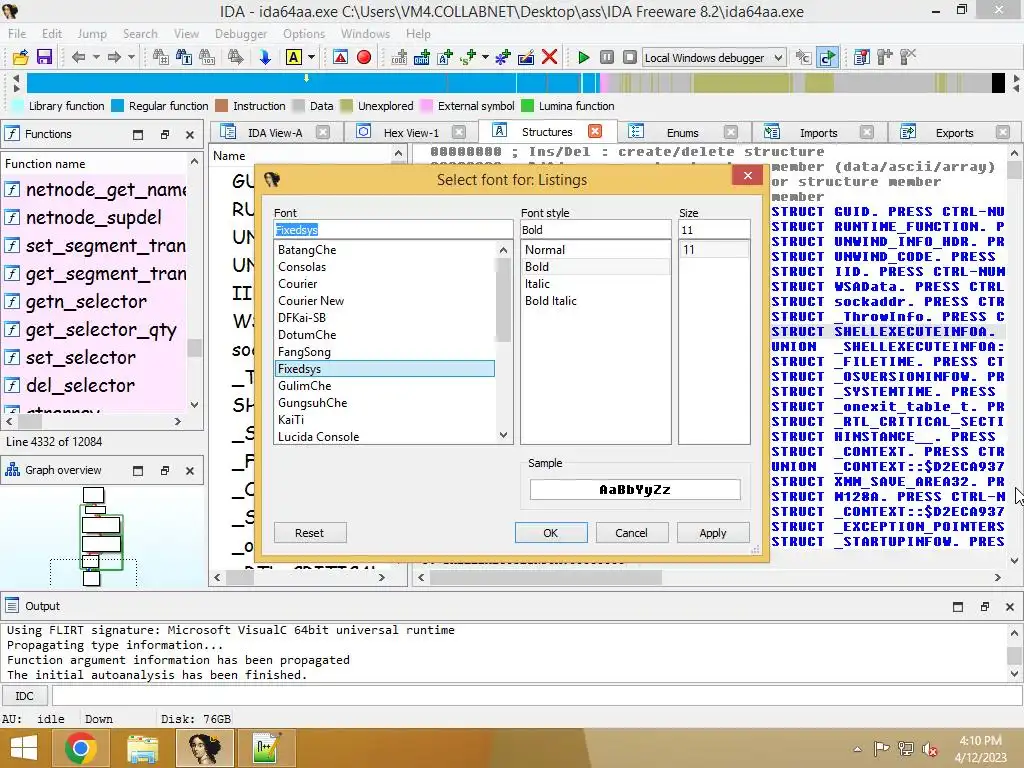The width and height of the screenshot is (1024, 768).
Task: Open the File menu
Action: click(x=17, y=33)
